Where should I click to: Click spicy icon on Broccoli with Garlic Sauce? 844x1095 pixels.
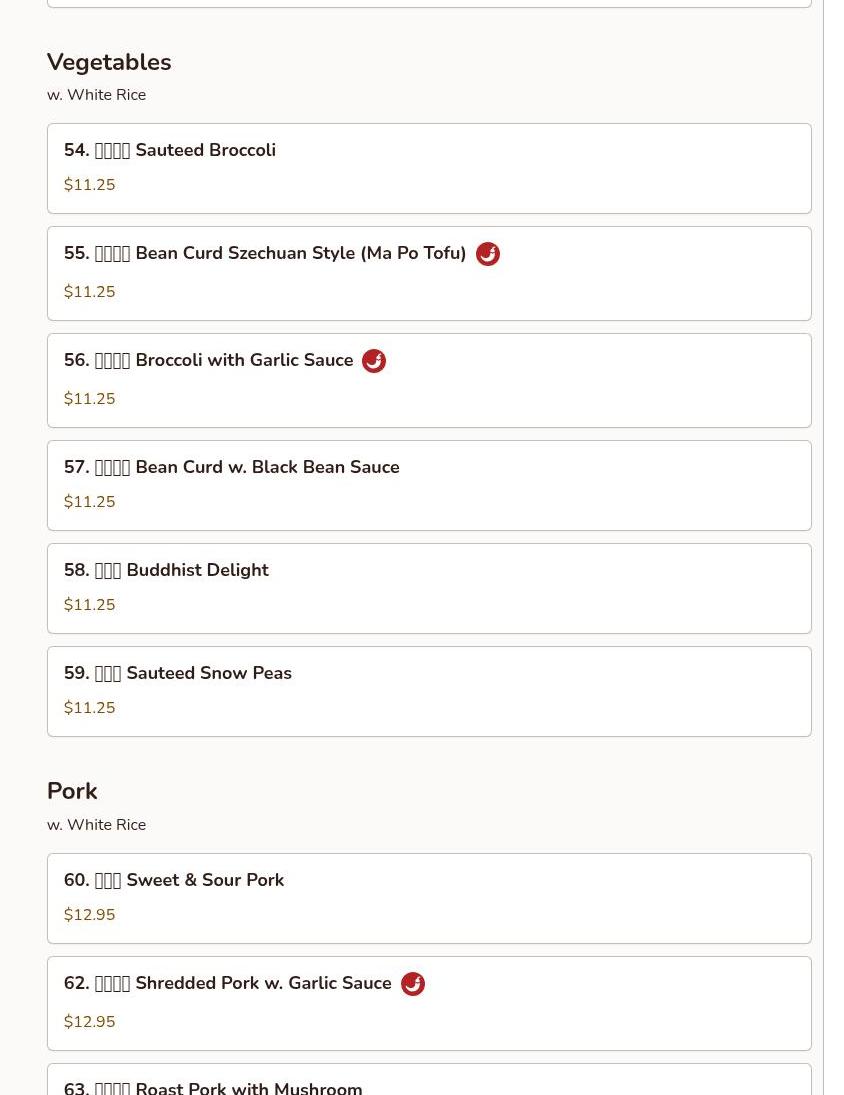pyautogui.click(x=374, y=361)
